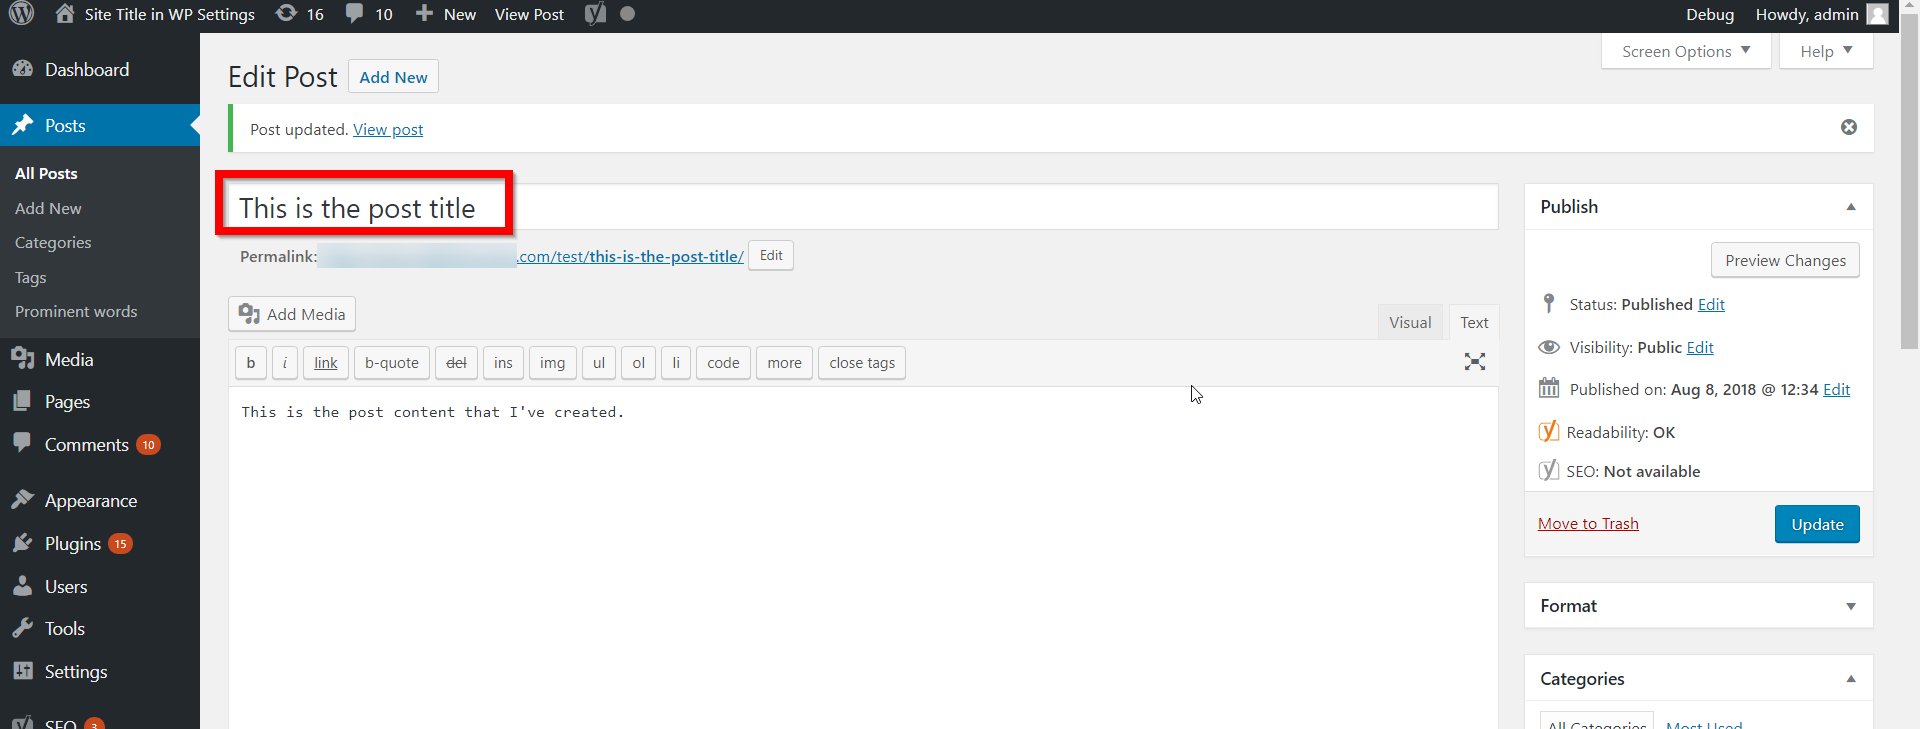Switch to the Visual editor tab
The width and height of the screenshot is (1920, 729).
pos(1410,322)
